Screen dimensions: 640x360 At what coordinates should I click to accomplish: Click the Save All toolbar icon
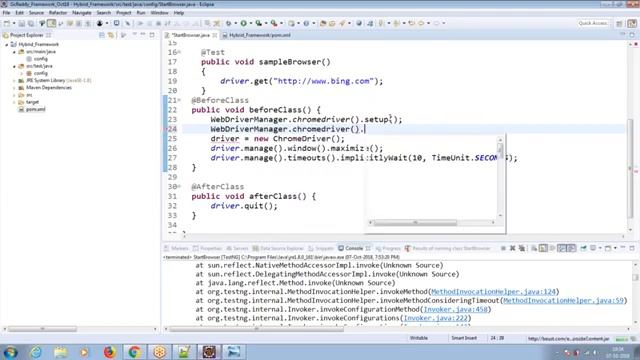pos(31,23)
